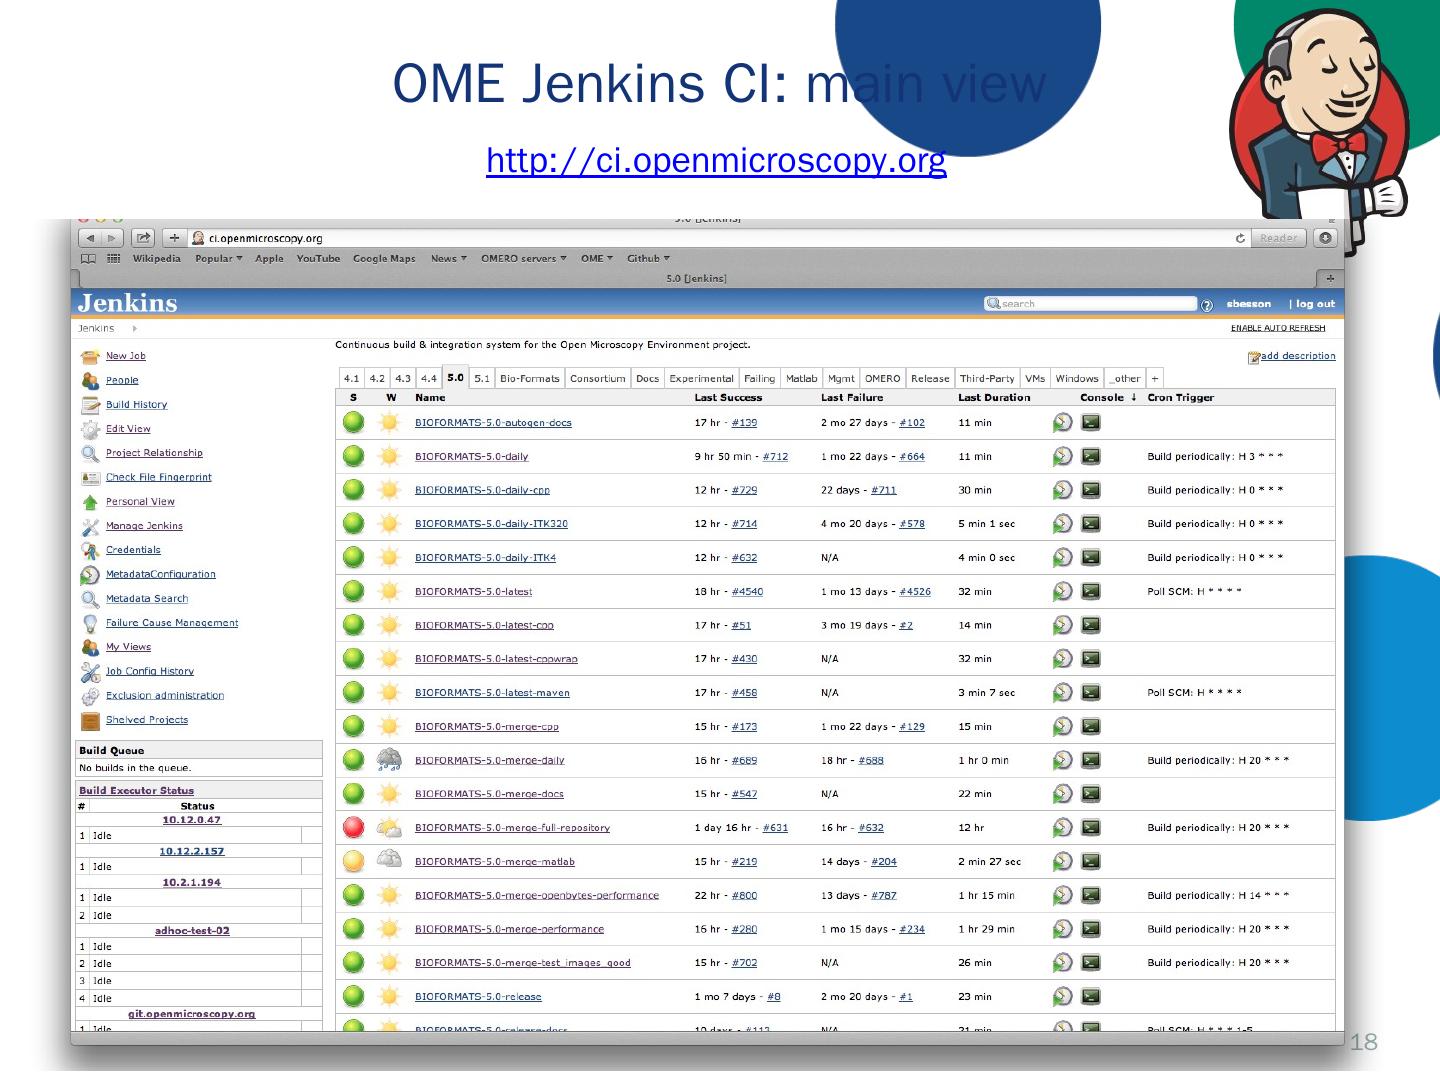1440x1080 pixels.
Task: Open BIOFORMATS-5.0-merge-matlab job link
Action: (494, 862)
